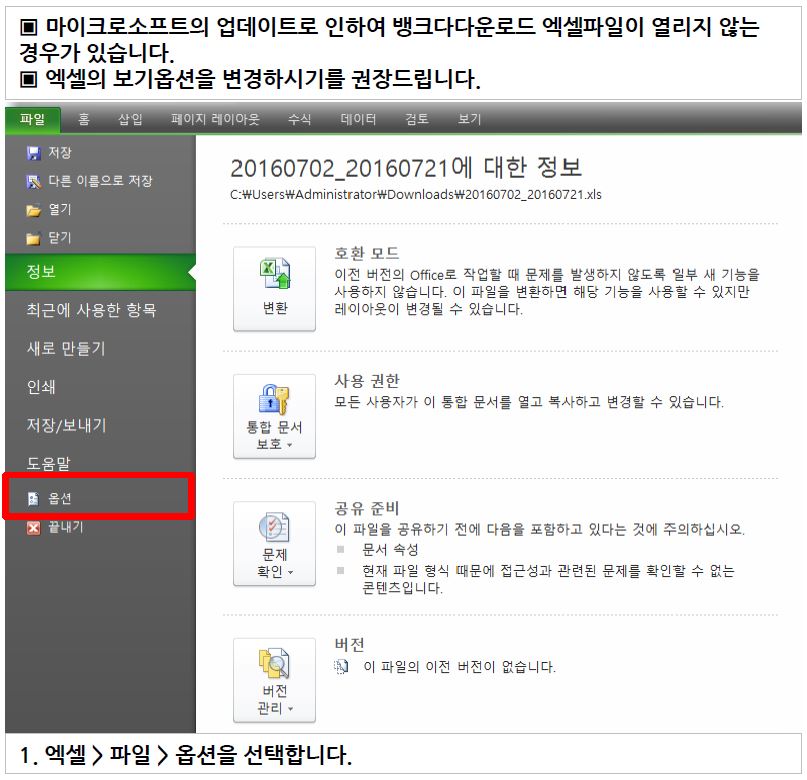Click the Exit (끝내기) red X icon
This screenshot has height=780, width=807.
pos(33,527)
